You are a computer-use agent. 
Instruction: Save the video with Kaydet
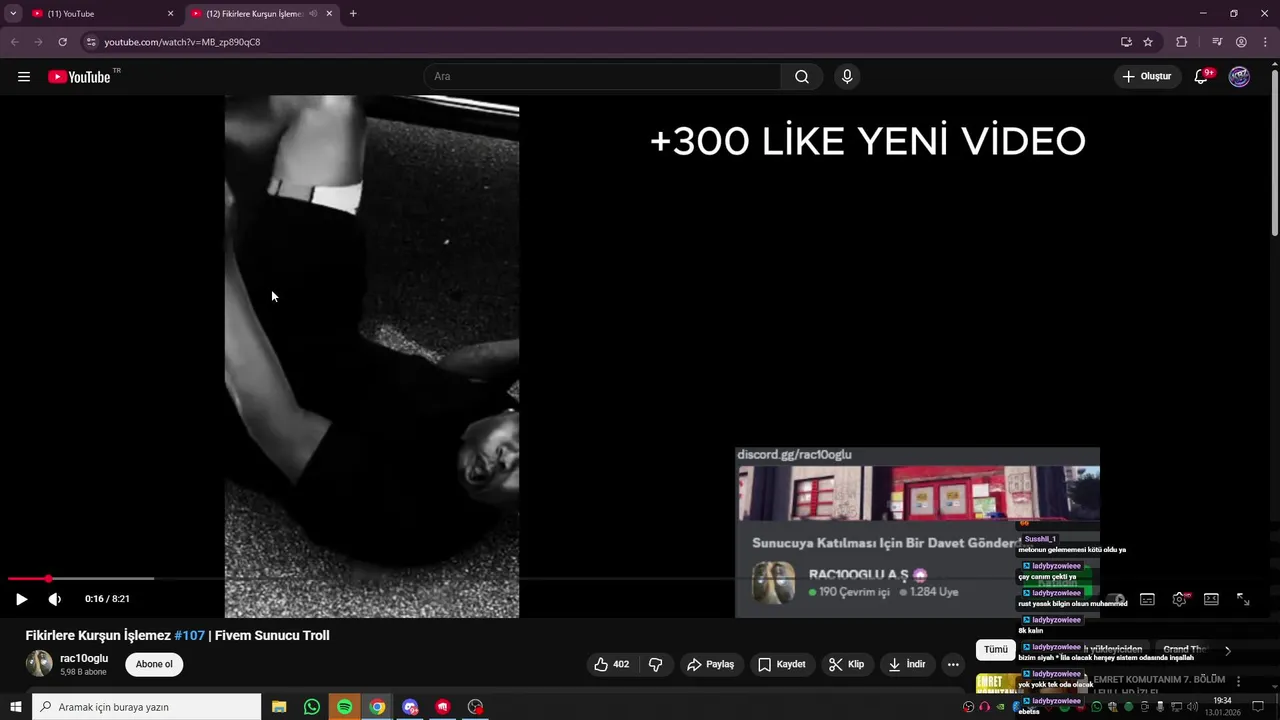tap(781, 664)
